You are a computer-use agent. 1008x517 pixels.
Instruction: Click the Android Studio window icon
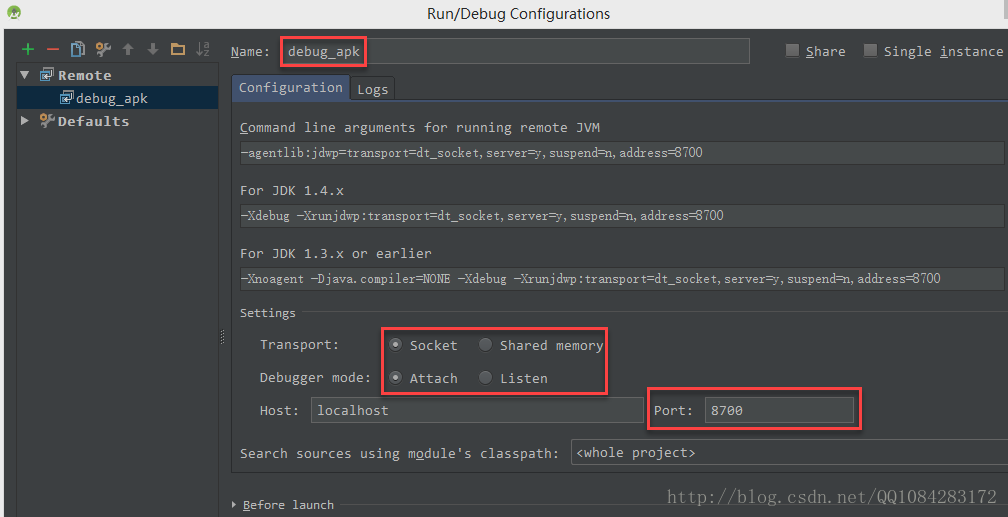coord(14,12)
